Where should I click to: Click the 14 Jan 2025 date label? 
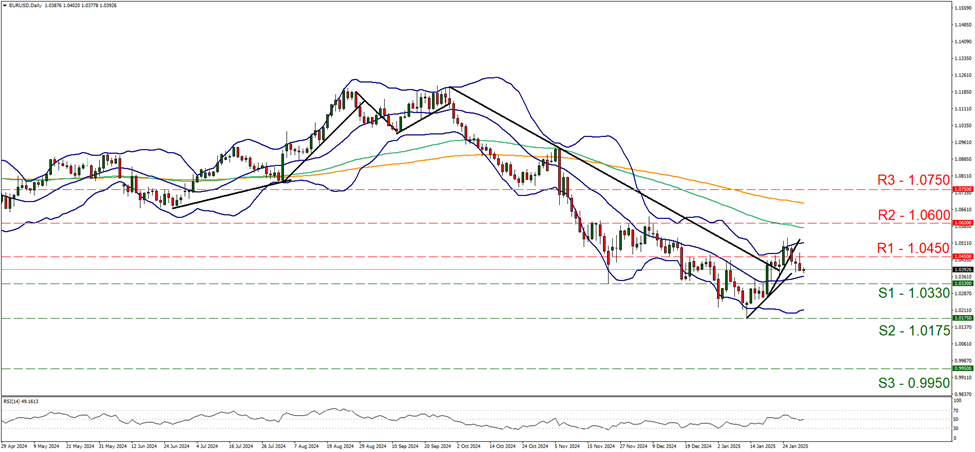pyautogui.click(x=762, y=446)
